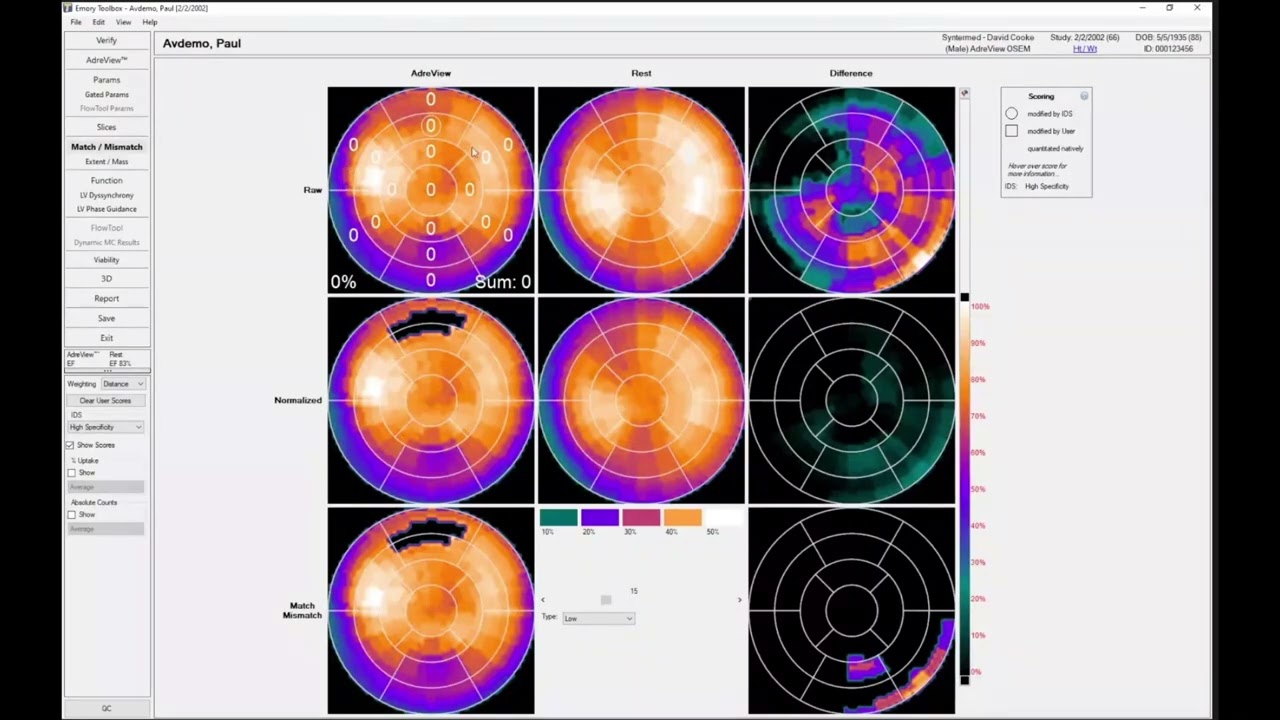
Task: Open Gated Params
Action: pos(107,95)
